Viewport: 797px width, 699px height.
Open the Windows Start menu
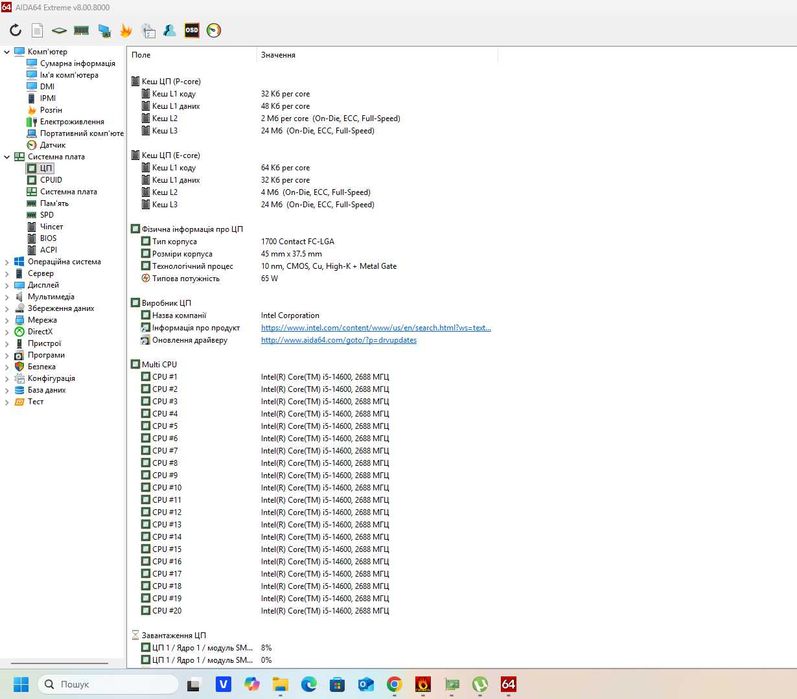click(x=21, y=685)
